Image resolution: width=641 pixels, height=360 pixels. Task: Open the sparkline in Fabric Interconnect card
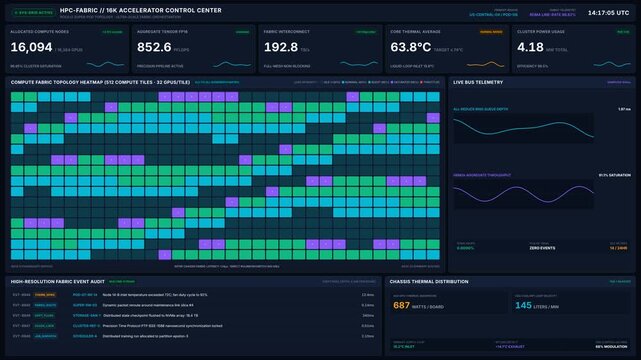click(x=359, y=64)
